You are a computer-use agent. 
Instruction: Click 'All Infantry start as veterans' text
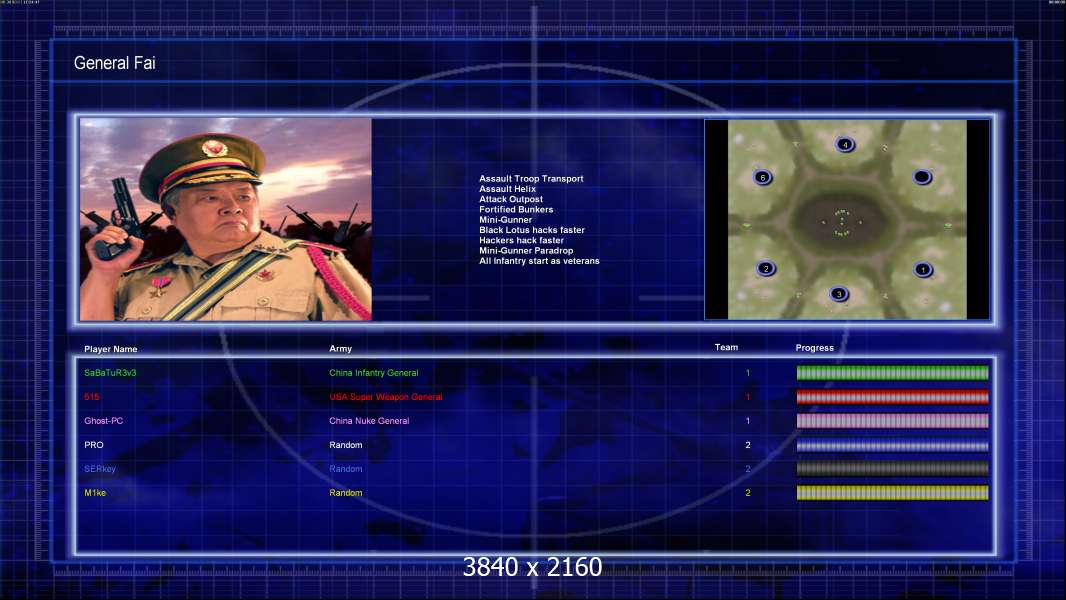(539, 261)
